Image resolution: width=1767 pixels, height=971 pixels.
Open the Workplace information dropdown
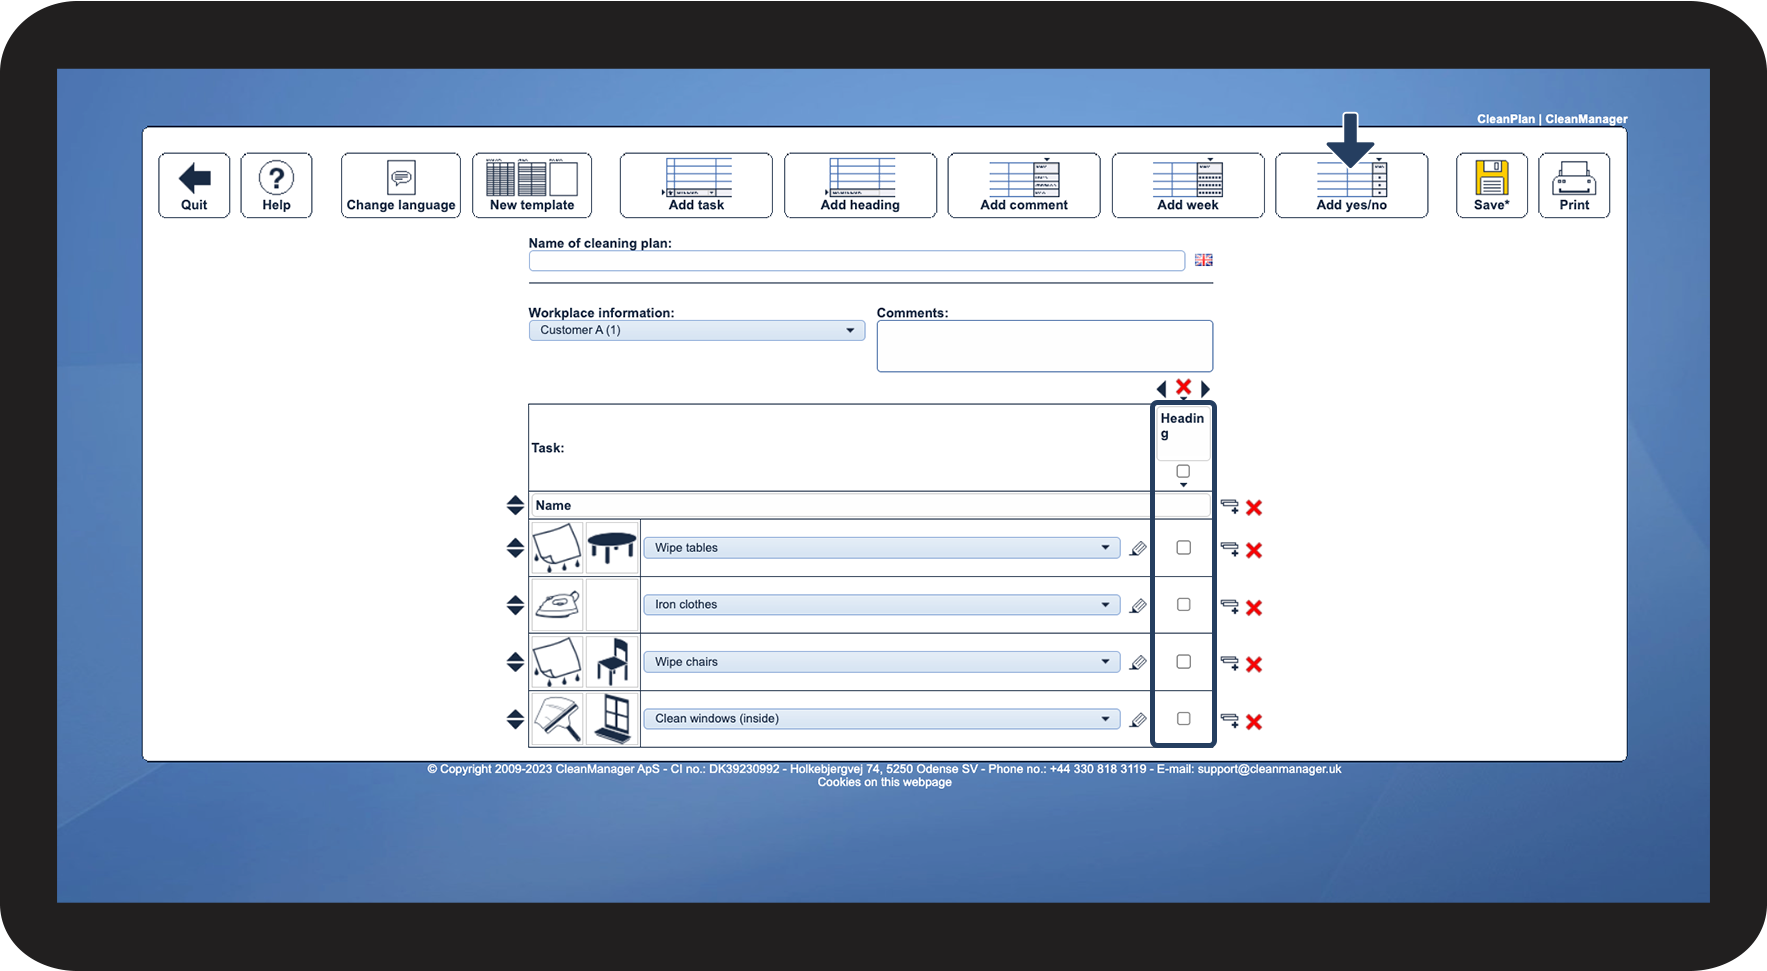[697, 330]
